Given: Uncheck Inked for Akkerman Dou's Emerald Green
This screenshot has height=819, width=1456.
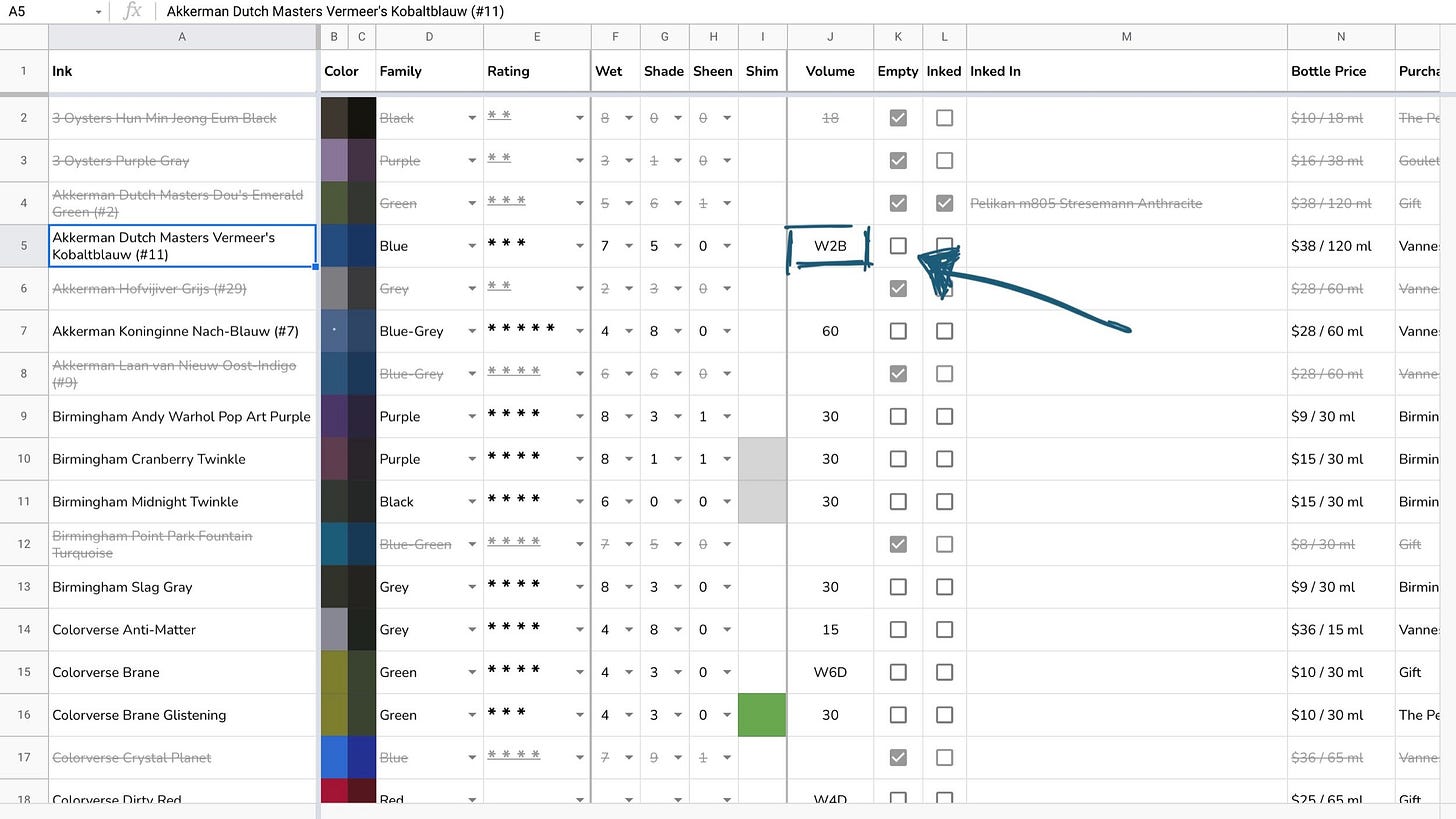Looking at the screenshot, I should pos(944,203).
